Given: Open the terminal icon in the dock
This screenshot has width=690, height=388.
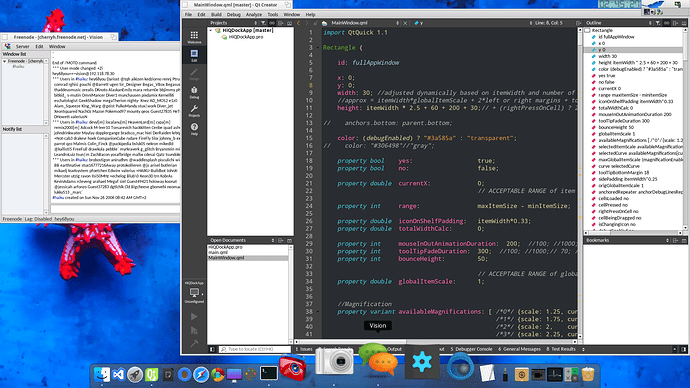Looking at the screenshot, I should tap(268, 373).
